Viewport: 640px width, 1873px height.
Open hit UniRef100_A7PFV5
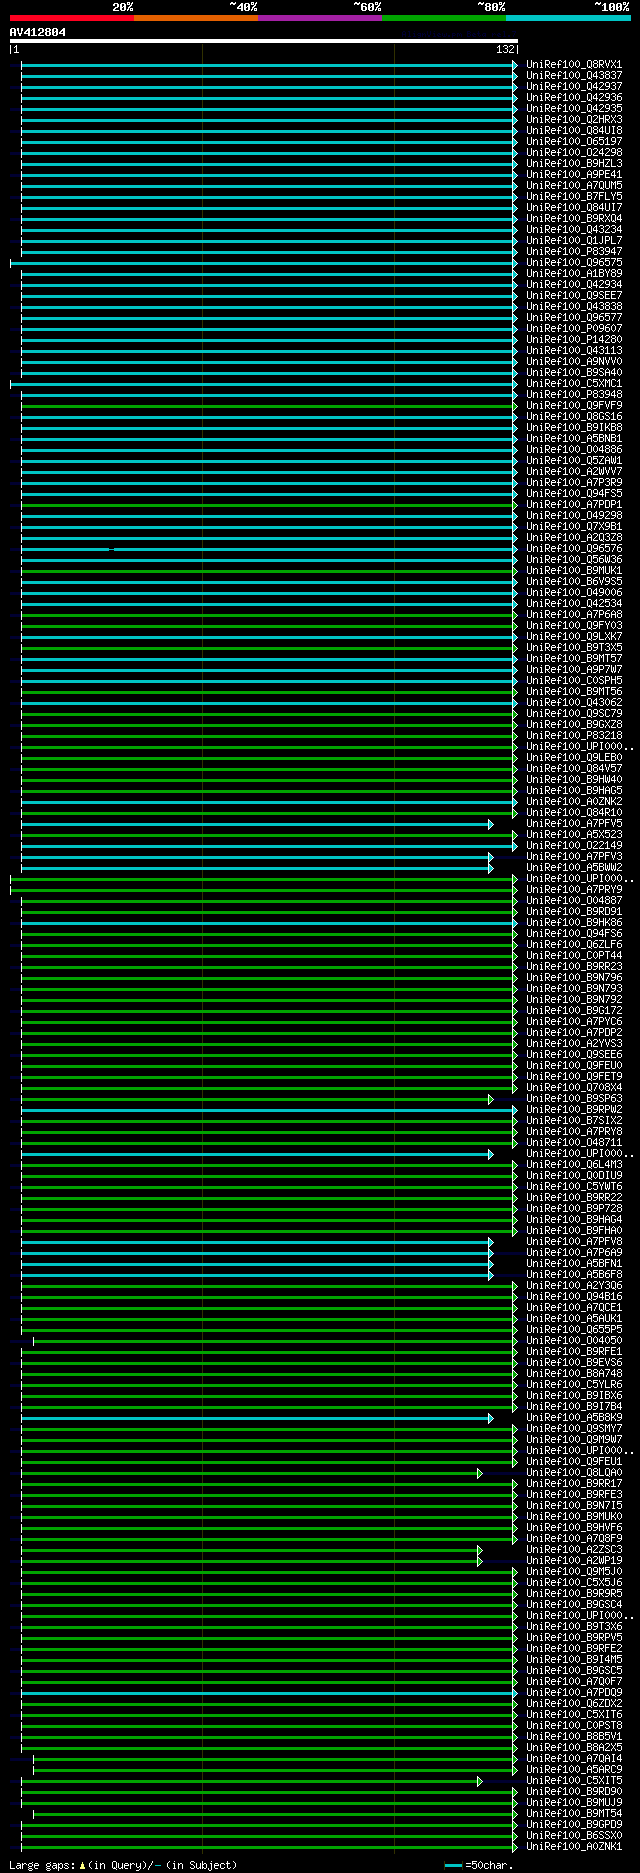(x=574, y=823)
